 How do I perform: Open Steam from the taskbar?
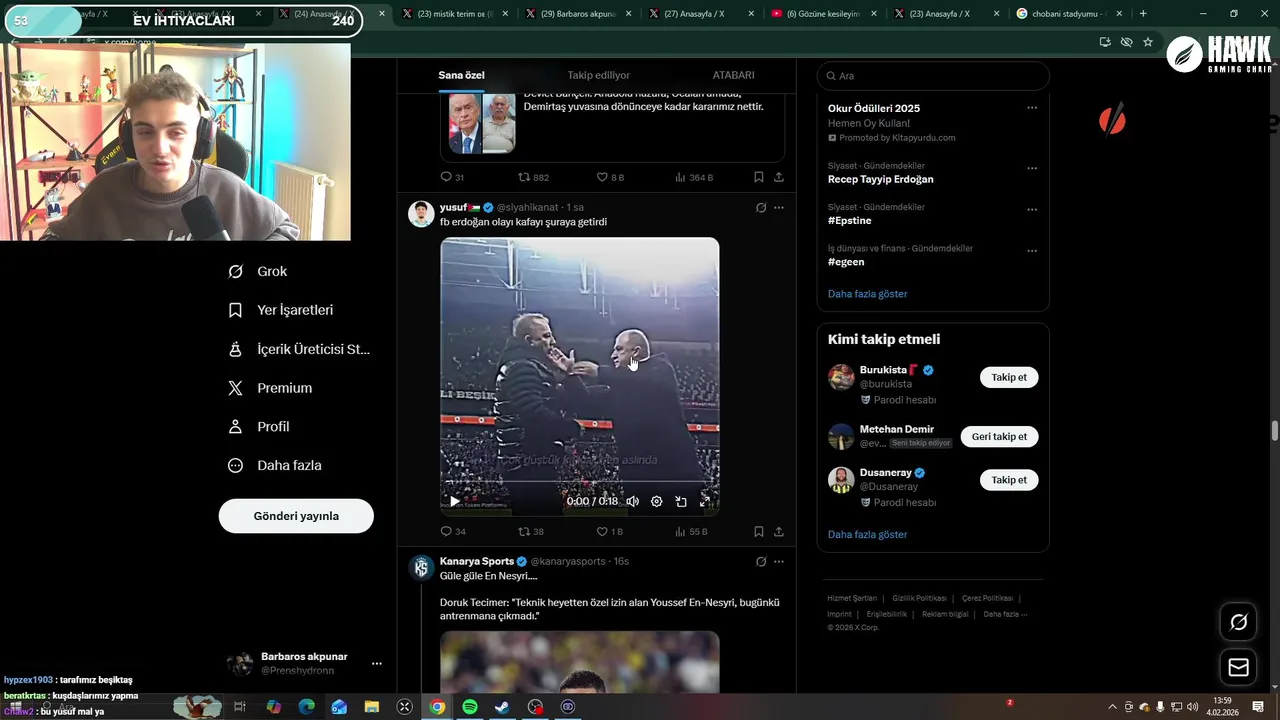point(502,707)
